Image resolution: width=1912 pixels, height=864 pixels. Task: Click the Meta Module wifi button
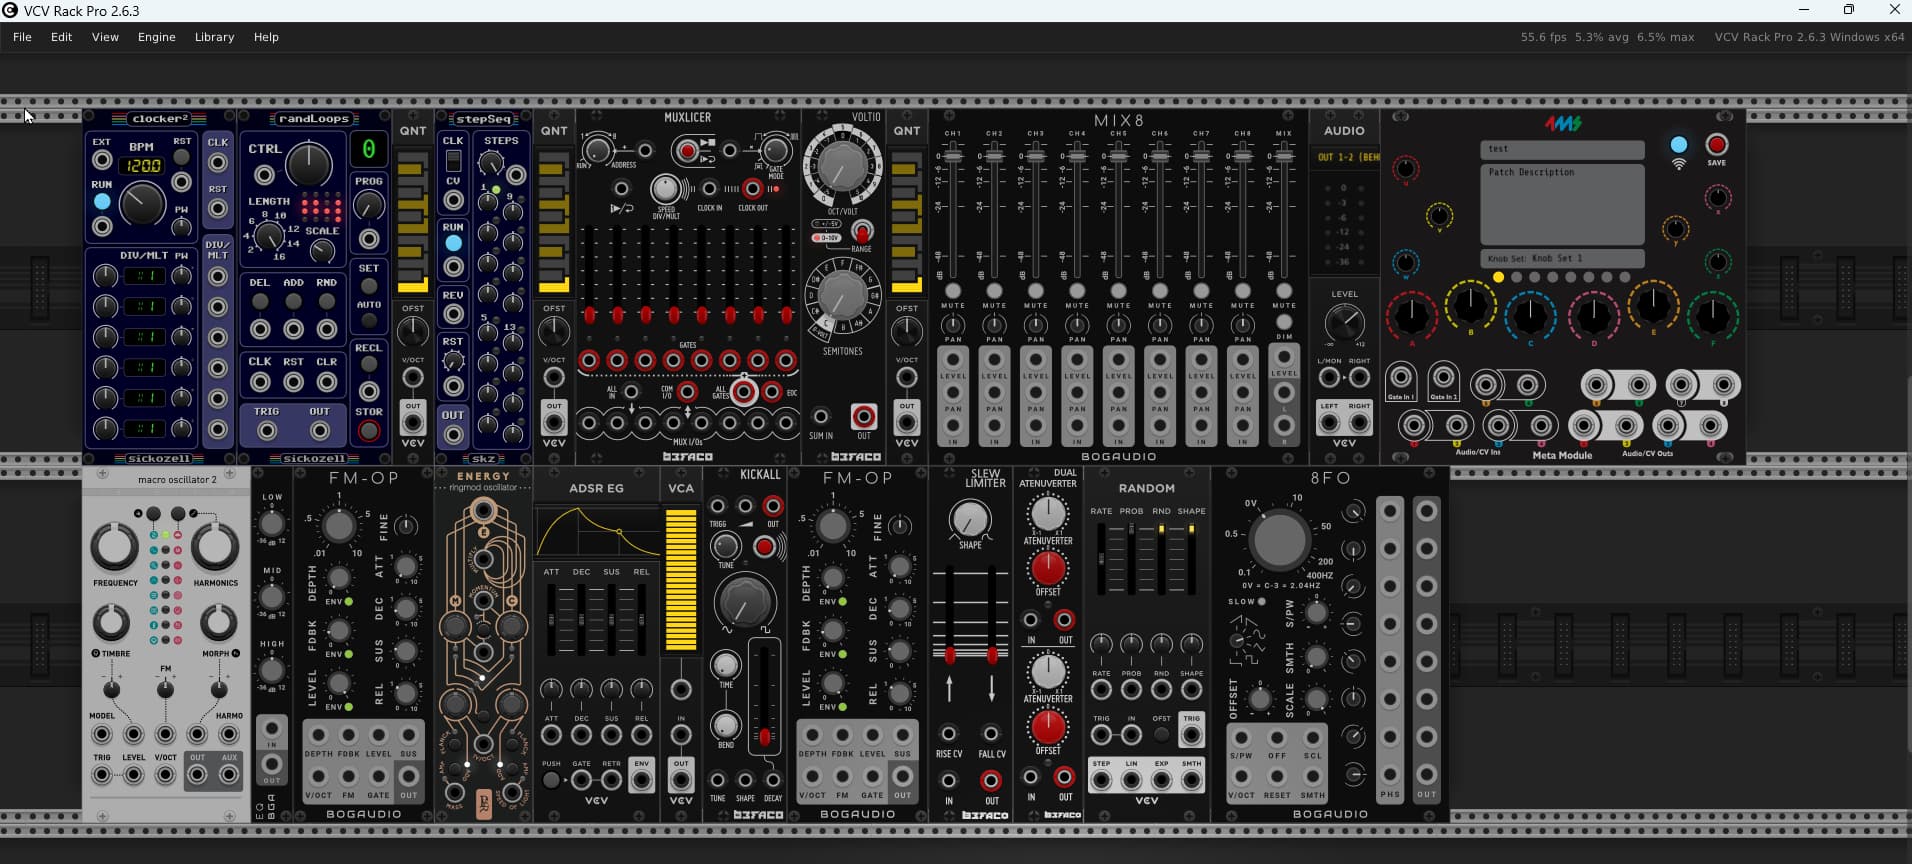pyautogui.click(x=1679, y=145)
